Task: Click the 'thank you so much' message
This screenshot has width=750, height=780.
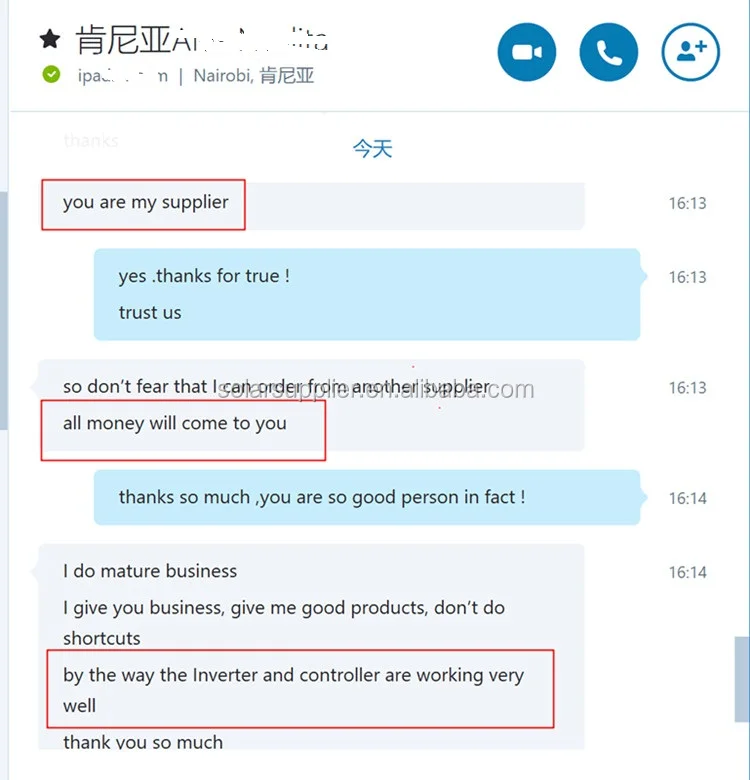Action: tap(143, 742)
